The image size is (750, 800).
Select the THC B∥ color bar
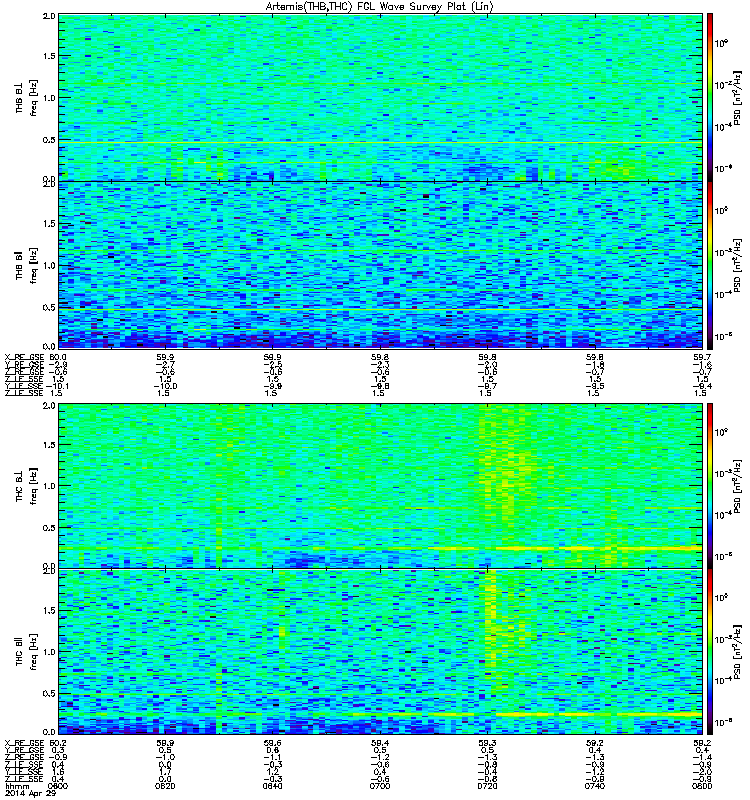click(709, 652)
